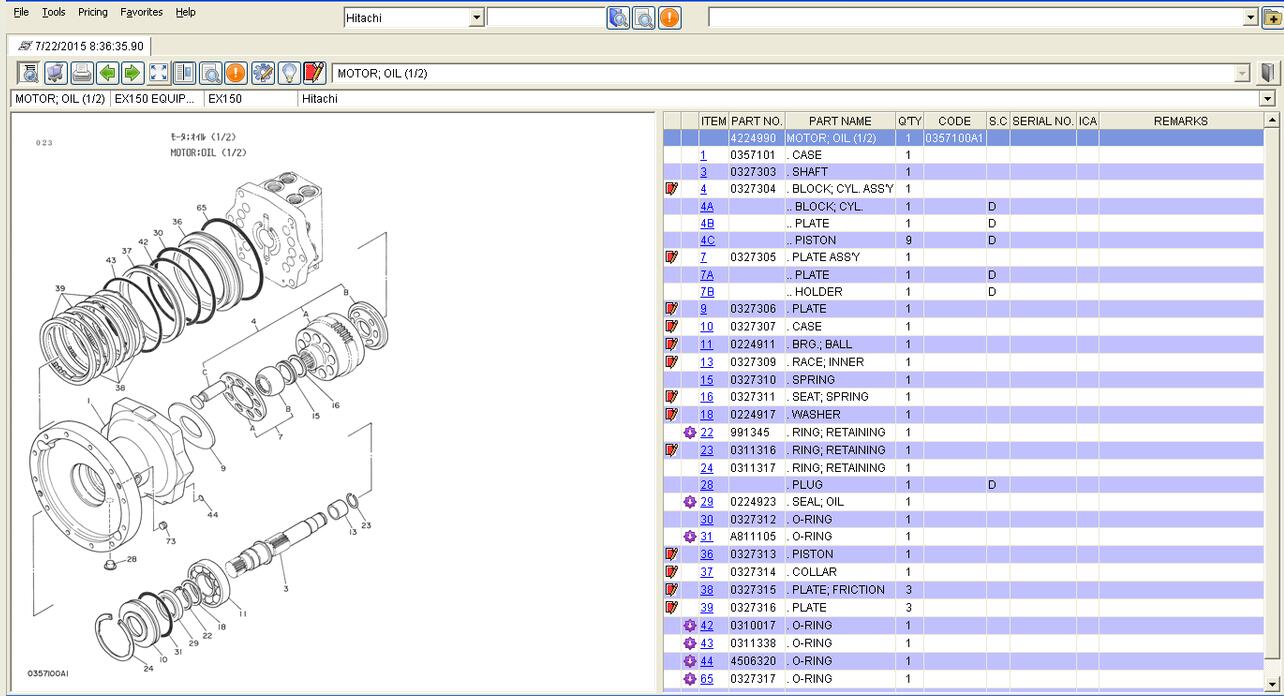Open item link 15 SPRING
Screen dimensions: 1284x696
707,380
